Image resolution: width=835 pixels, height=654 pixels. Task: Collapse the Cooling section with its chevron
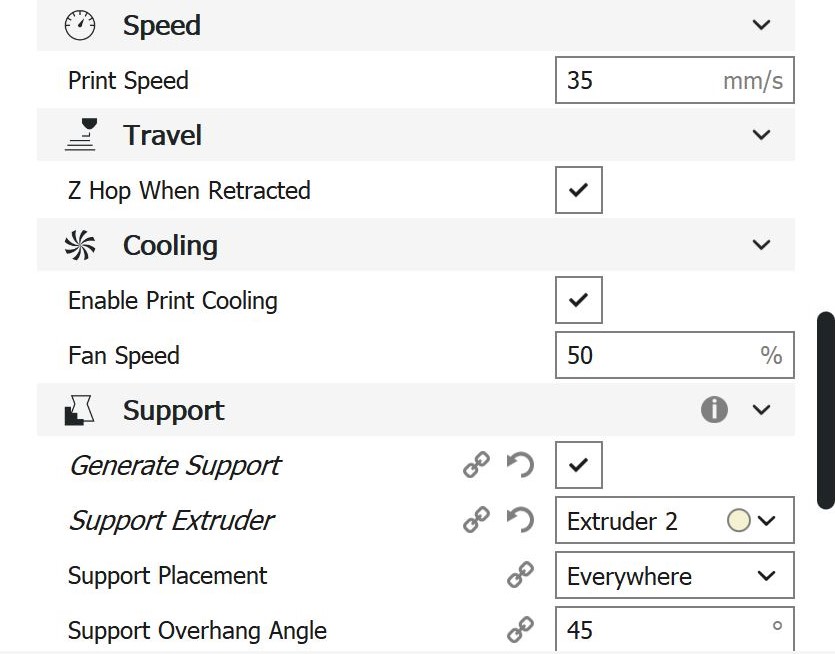[762, 245]
